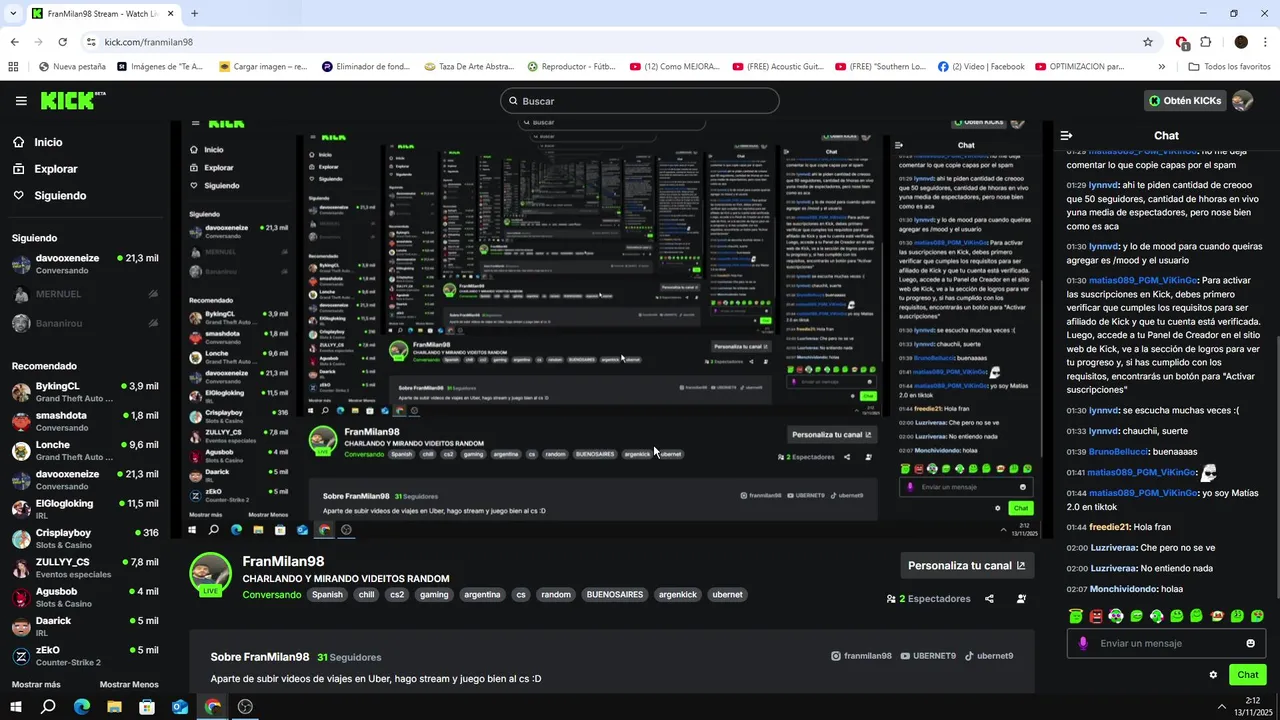Screen dimensions: 1280x720
Task: Open the emoji picker in message box
Action: (x=1250, y=643)
